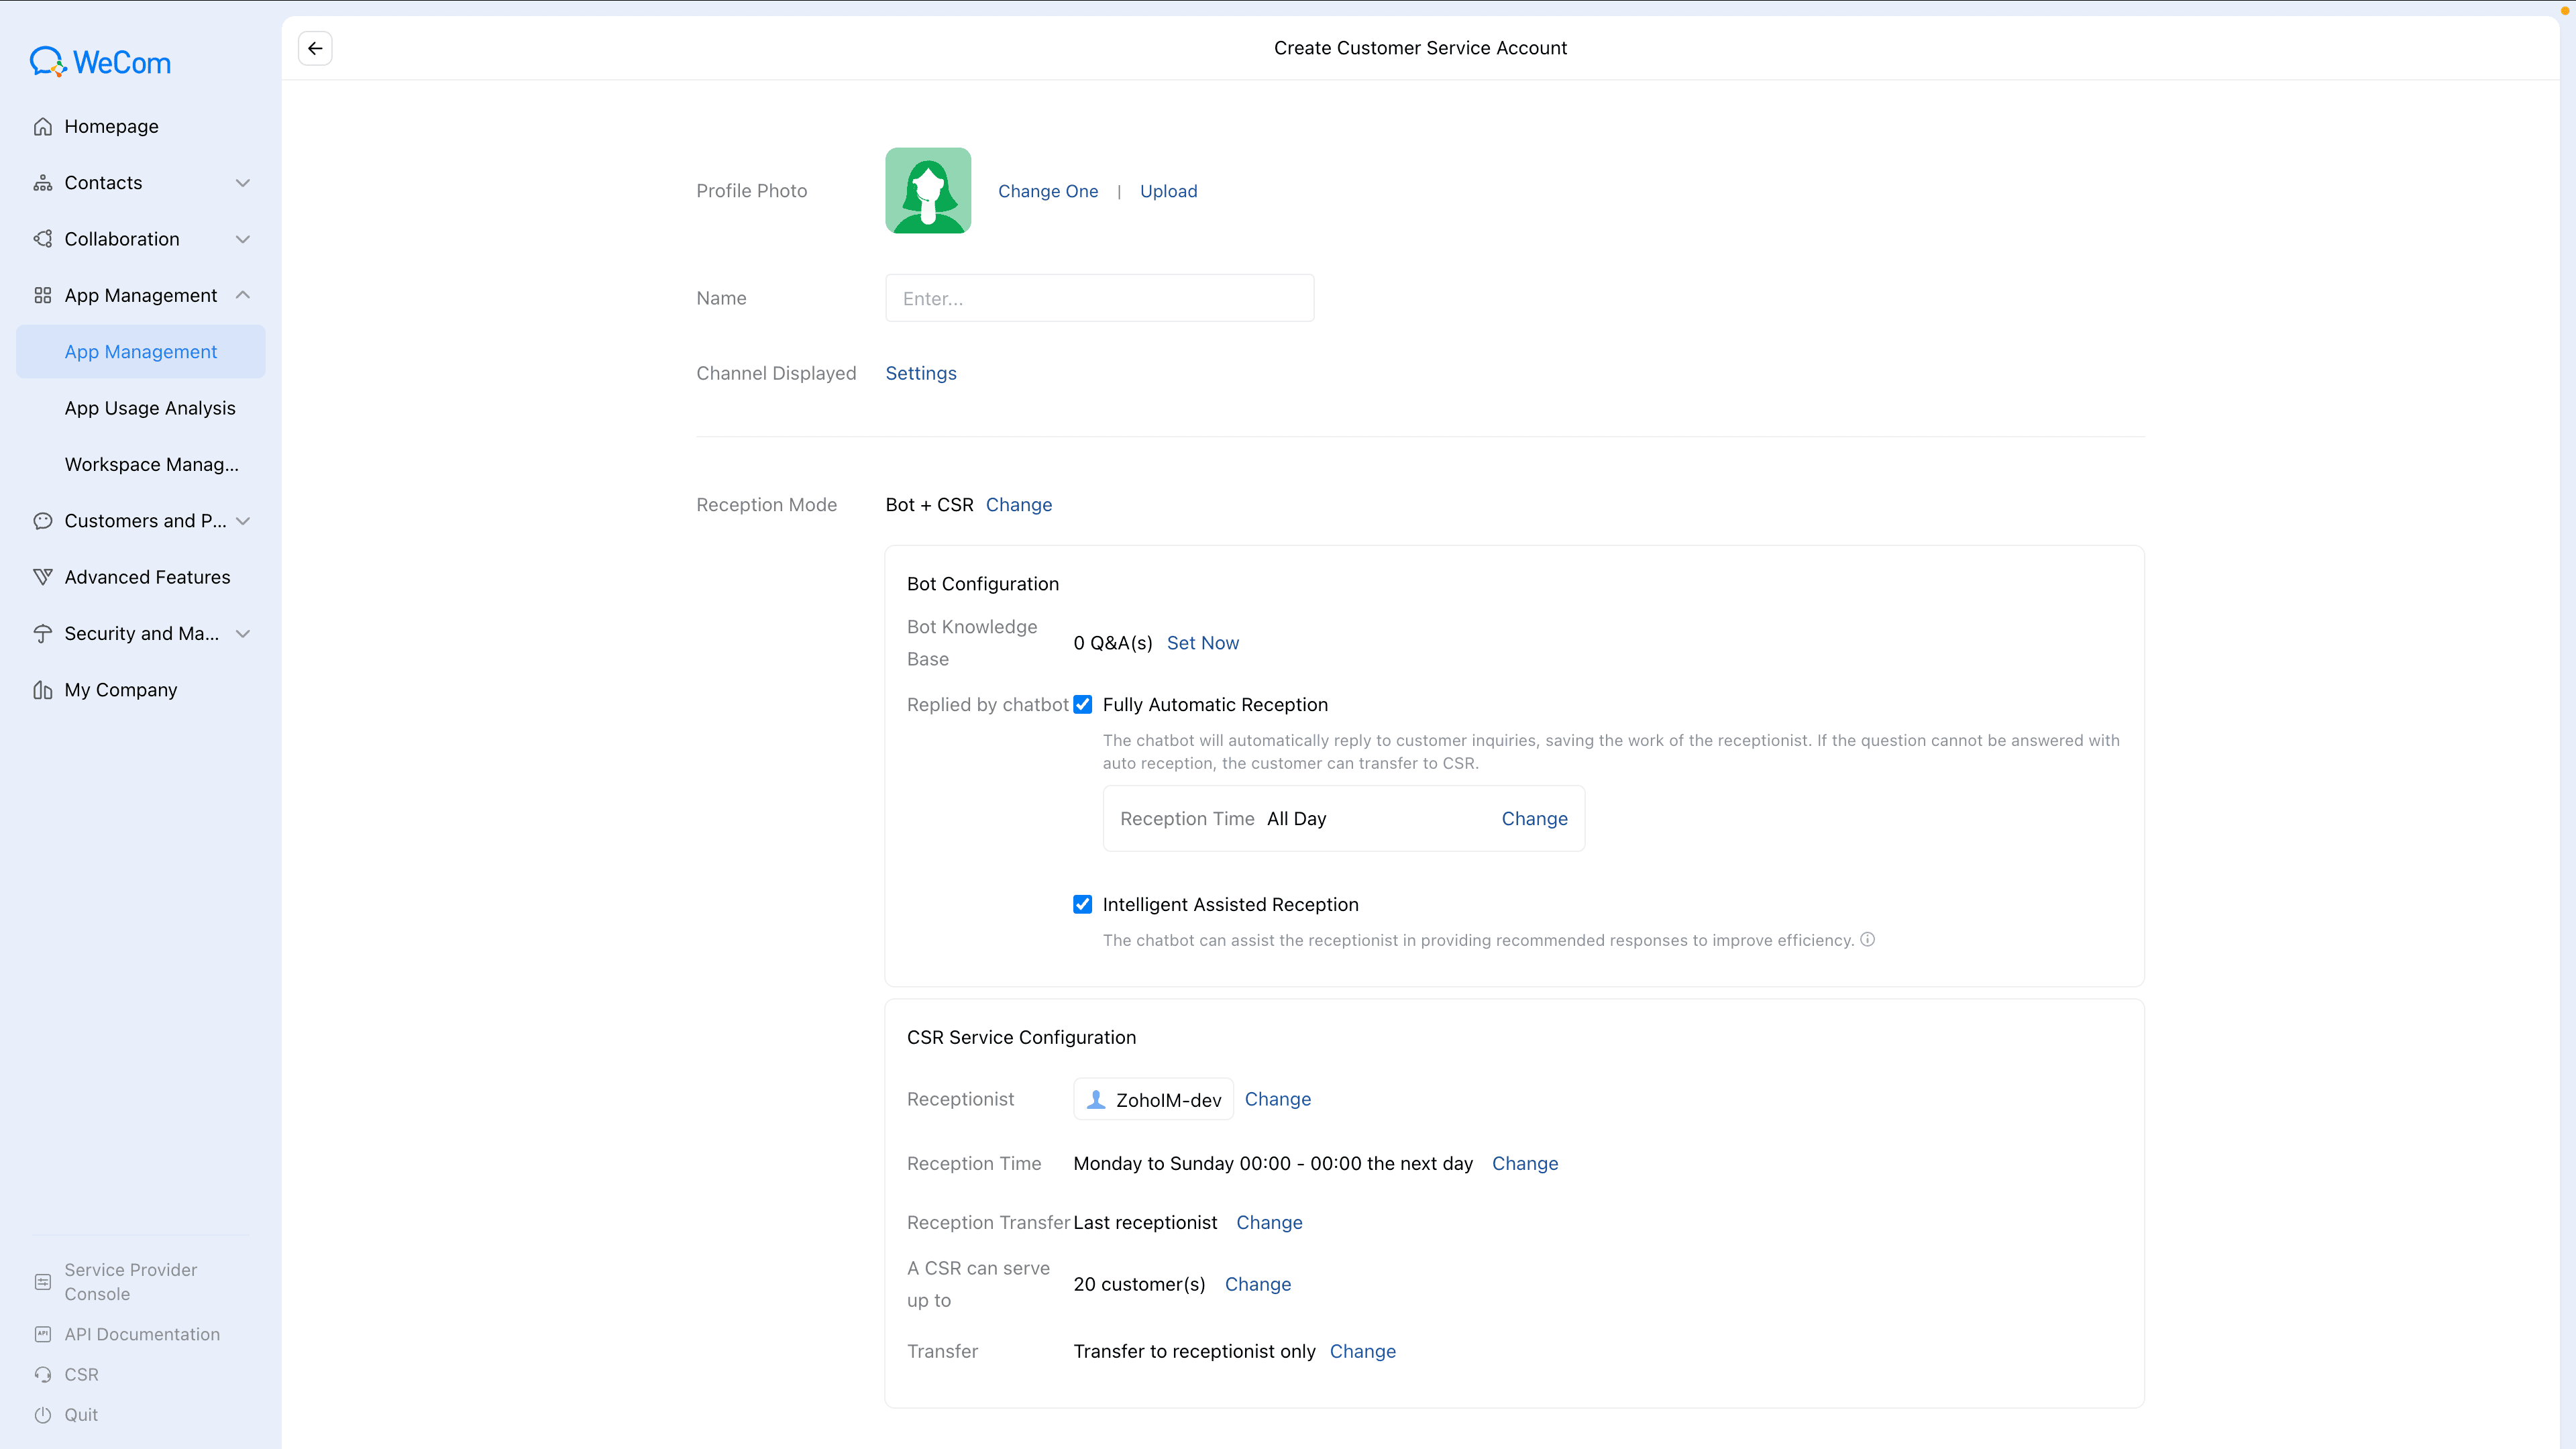Click the API Documentation icon
This screenshot has width=2576, height=1449.
[42, 1334]
